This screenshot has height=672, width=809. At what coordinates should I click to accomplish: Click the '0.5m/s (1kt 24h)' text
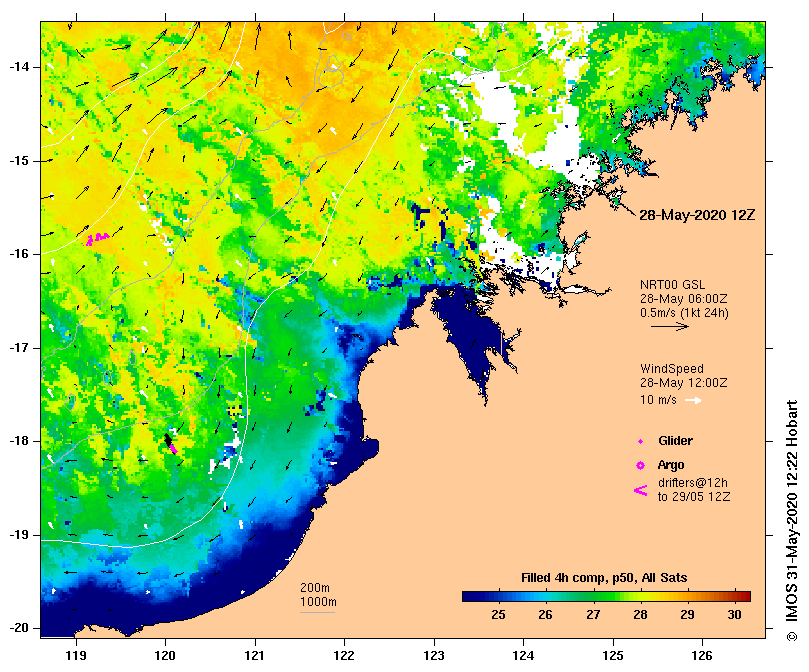[x=684, y=313]
